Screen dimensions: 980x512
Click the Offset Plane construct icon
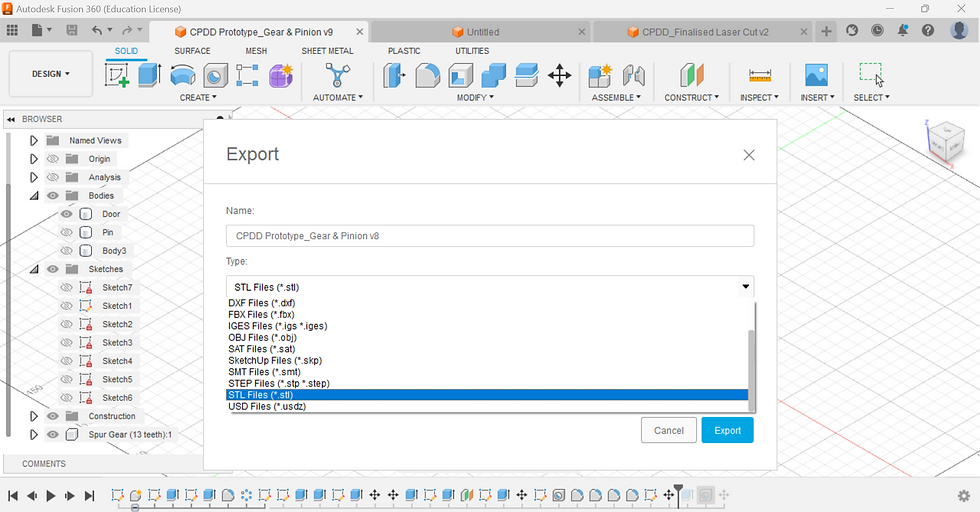[x=691, y=76]
